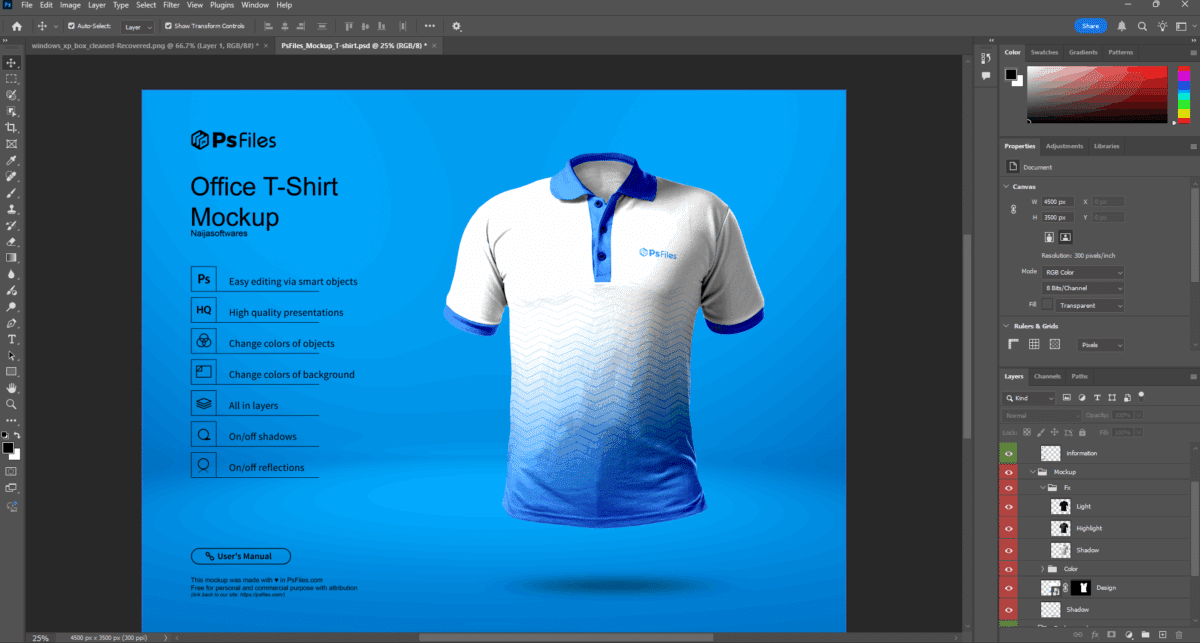
Task: Select the Zoom tool in the toolbar
Action: click(x=11, y=404)
